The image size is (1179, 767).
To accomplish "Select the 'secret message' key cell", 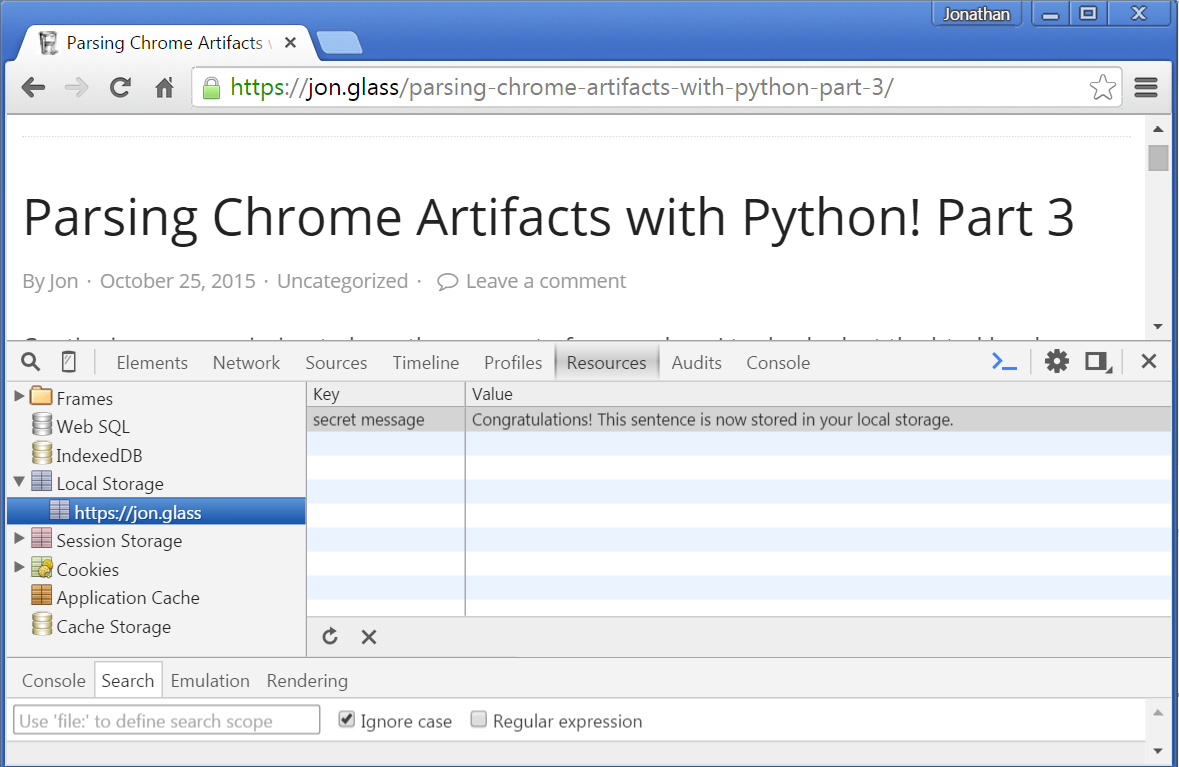I will (386, 420).
